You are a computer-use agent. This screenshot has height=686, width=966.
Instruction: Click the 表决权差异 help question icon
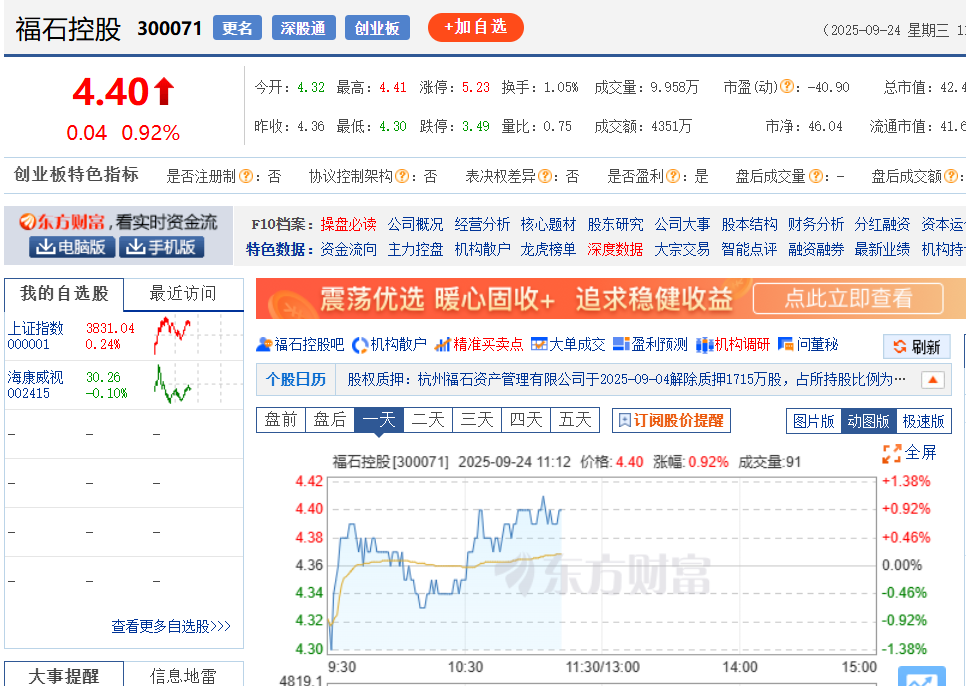(545, 176)
